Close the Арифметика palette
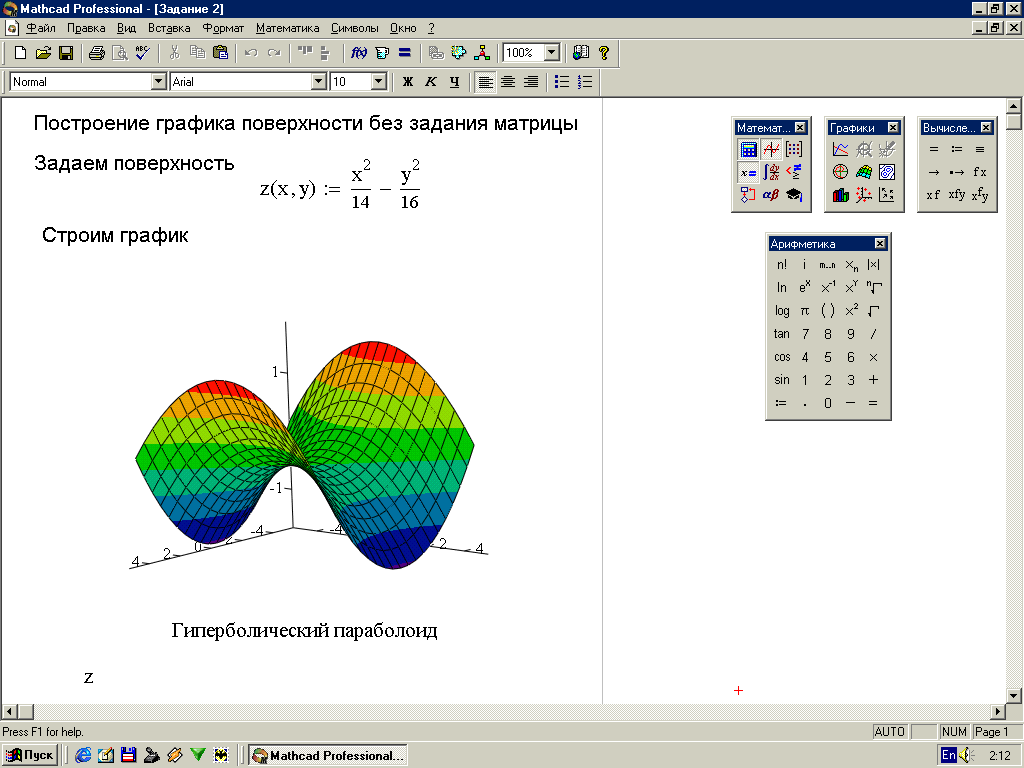This screenshot has height=768, width=1024. tap(880, 244)
